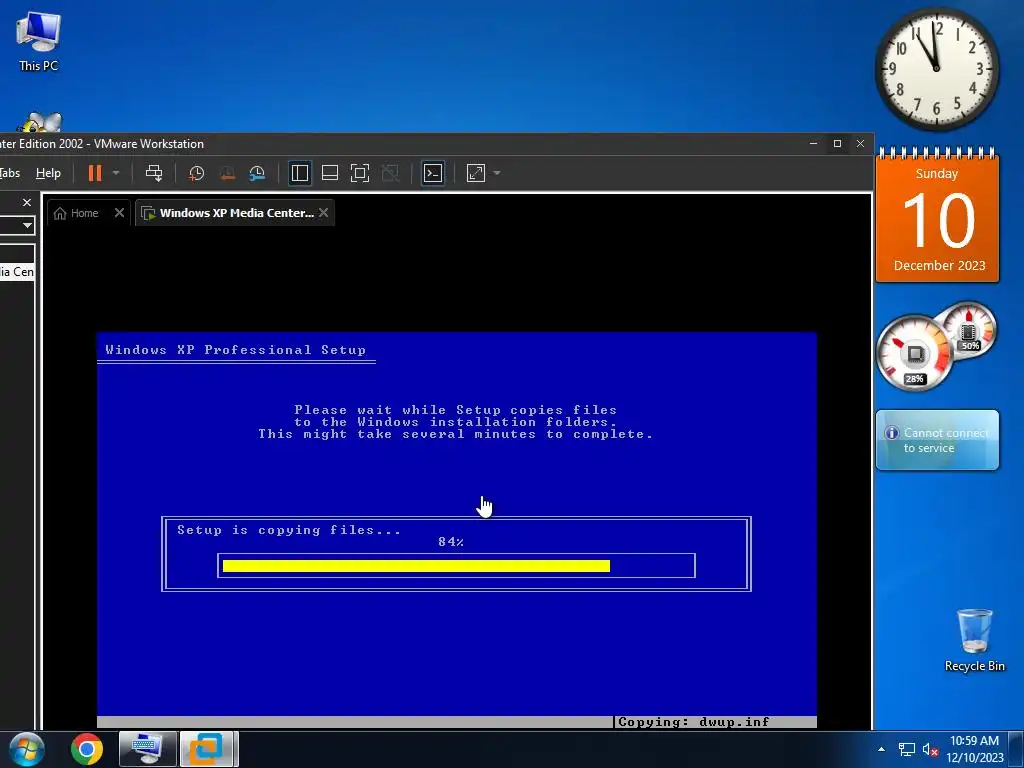Click the CPU meter gadget
Viewport: 1024px width, 768px height.
point(914,353)
